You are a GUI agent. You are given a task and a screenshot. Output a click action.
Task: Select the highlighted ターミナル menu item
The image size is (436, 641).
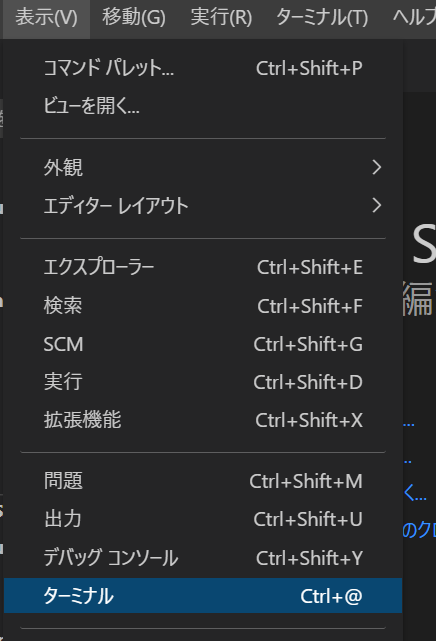pos(203,596)
